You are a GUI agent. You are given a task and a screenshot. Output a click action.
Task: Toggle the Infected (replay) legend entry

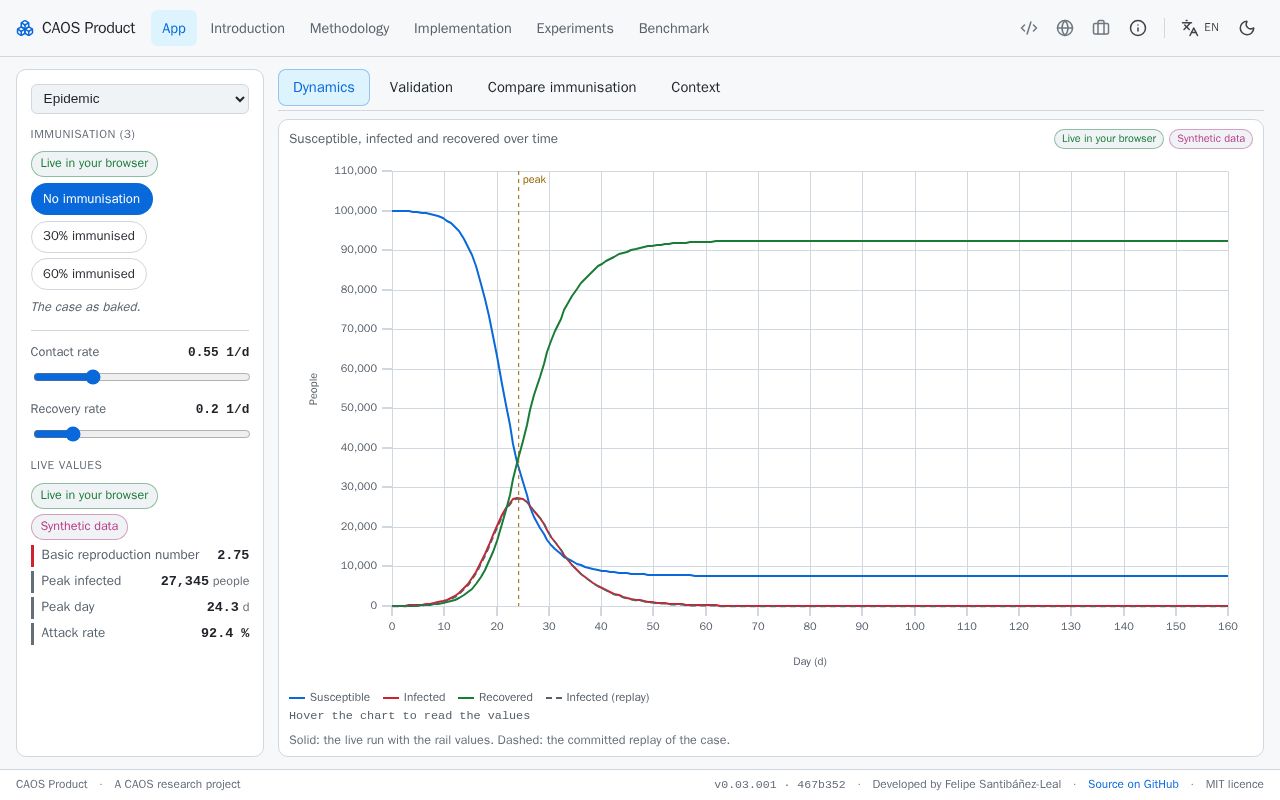click(597, 697)
